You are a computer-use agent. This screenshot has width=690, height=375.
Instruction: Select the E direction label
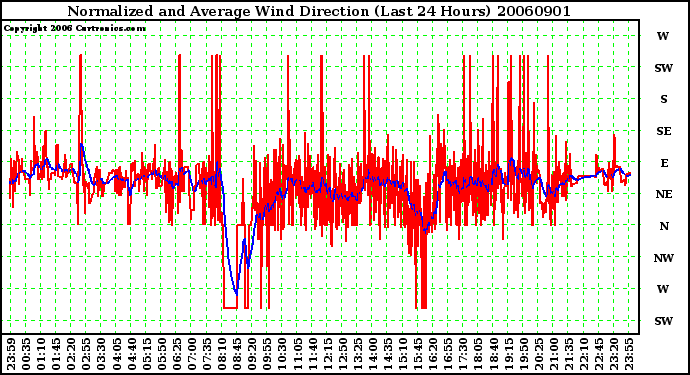[x=664, y=163]
